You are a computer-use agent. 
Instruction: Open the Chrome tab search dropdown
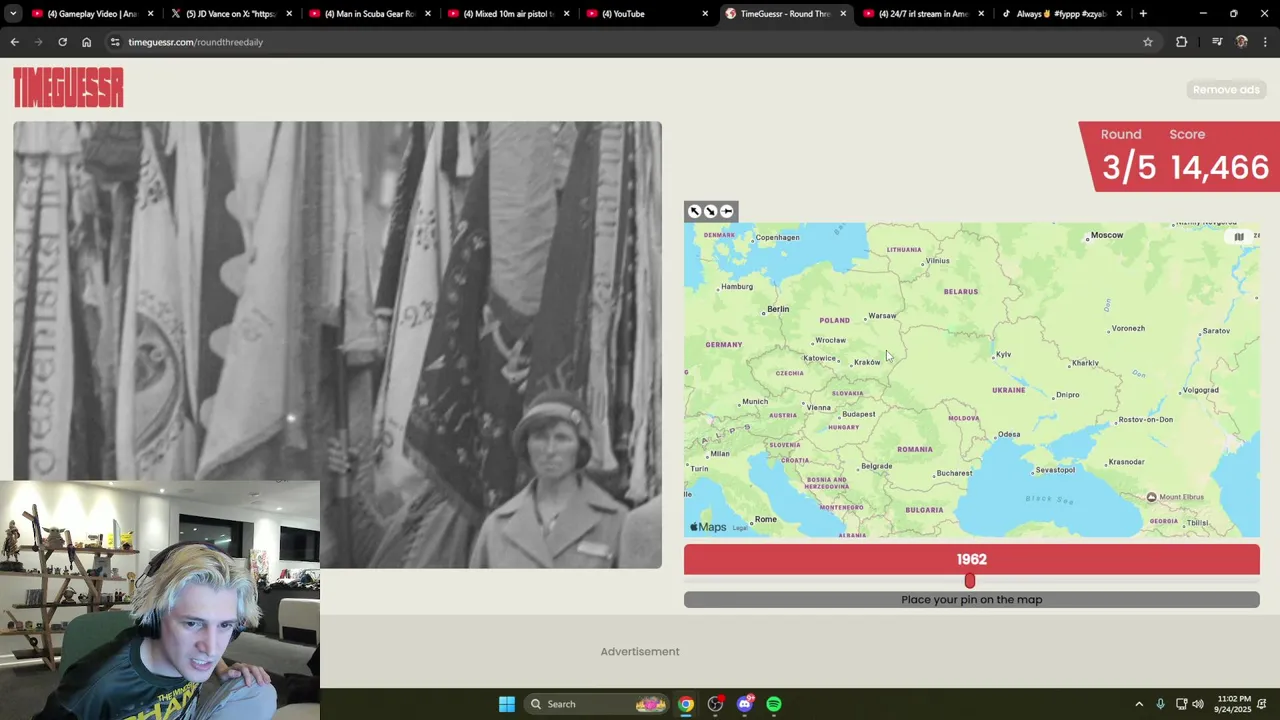pos(13,14)
